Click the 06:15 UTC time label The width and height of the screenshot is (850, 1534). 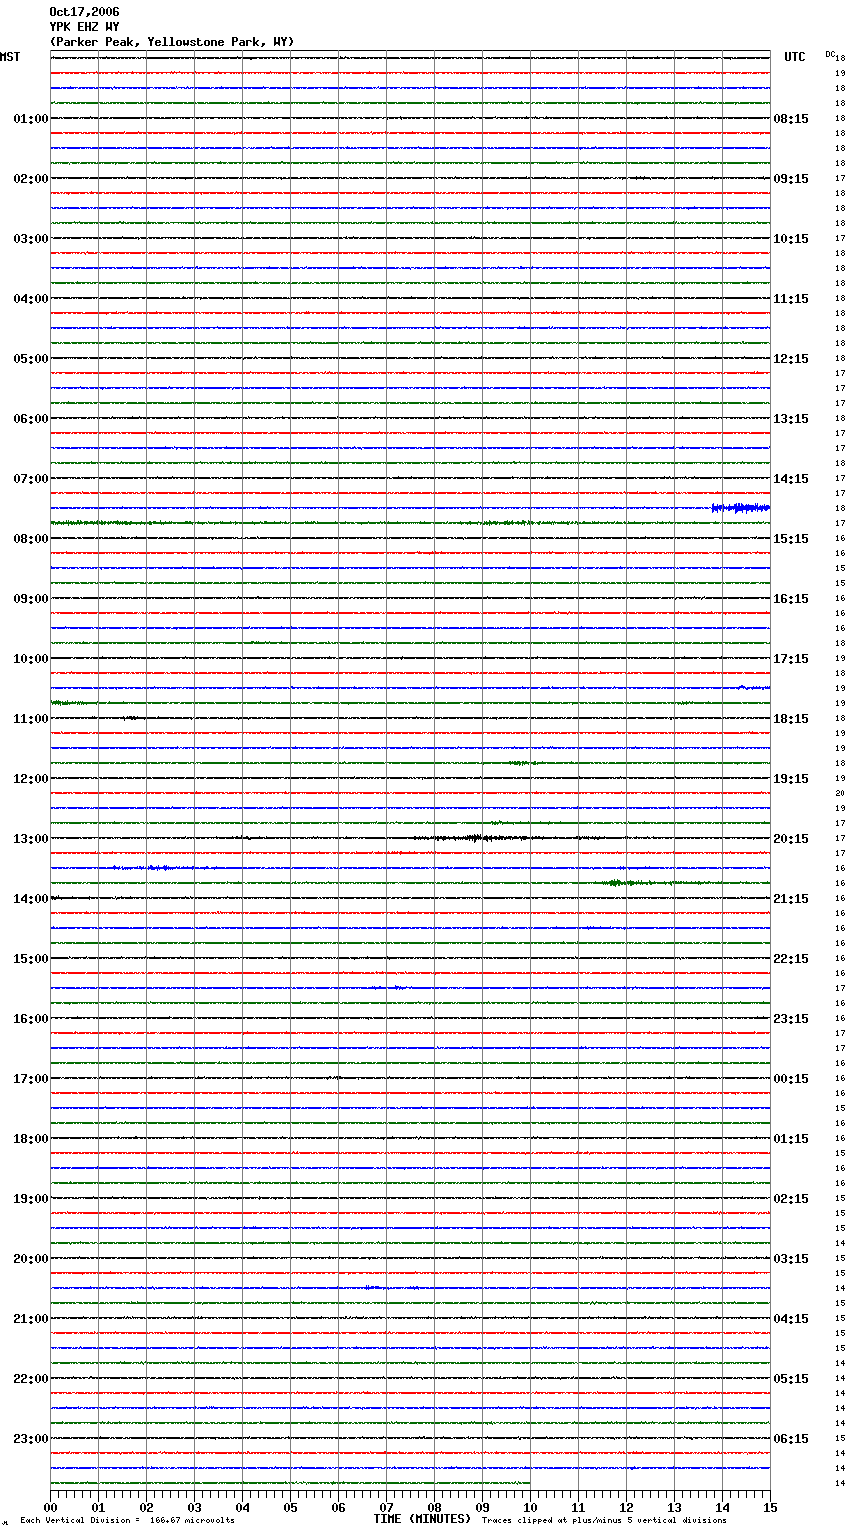click(x=791, y=1439)
